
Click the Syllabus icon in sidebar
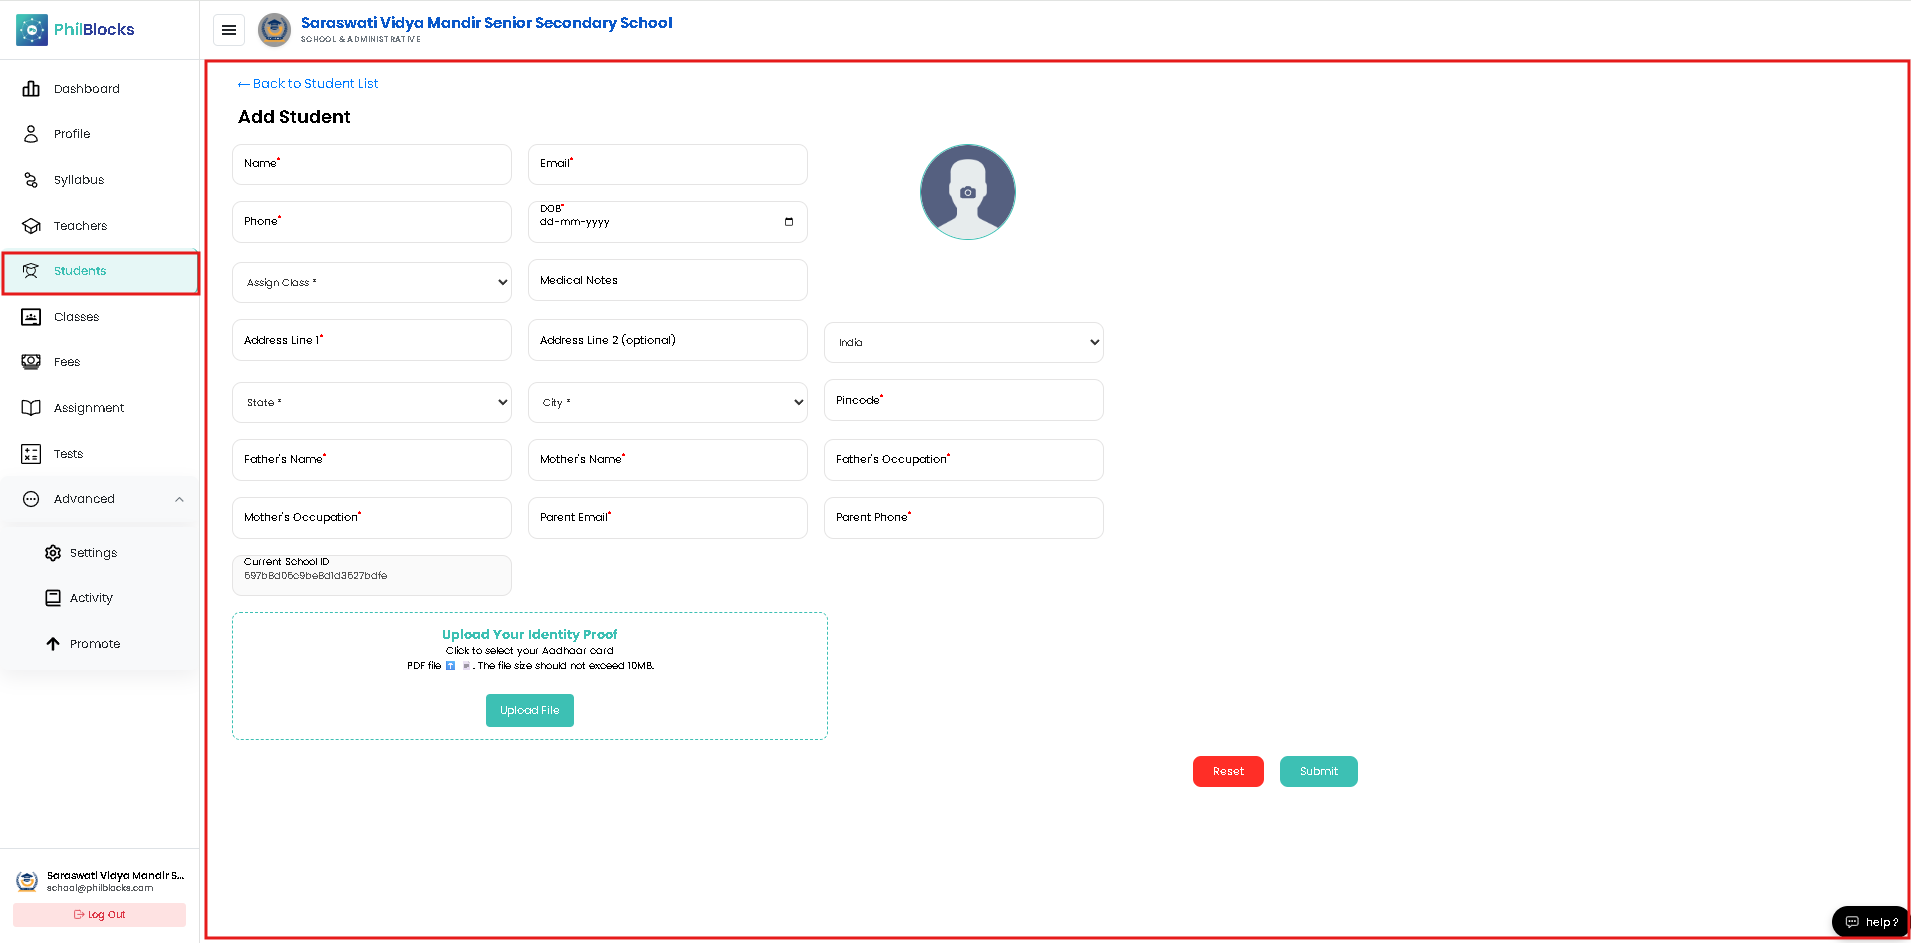point(31,180)
